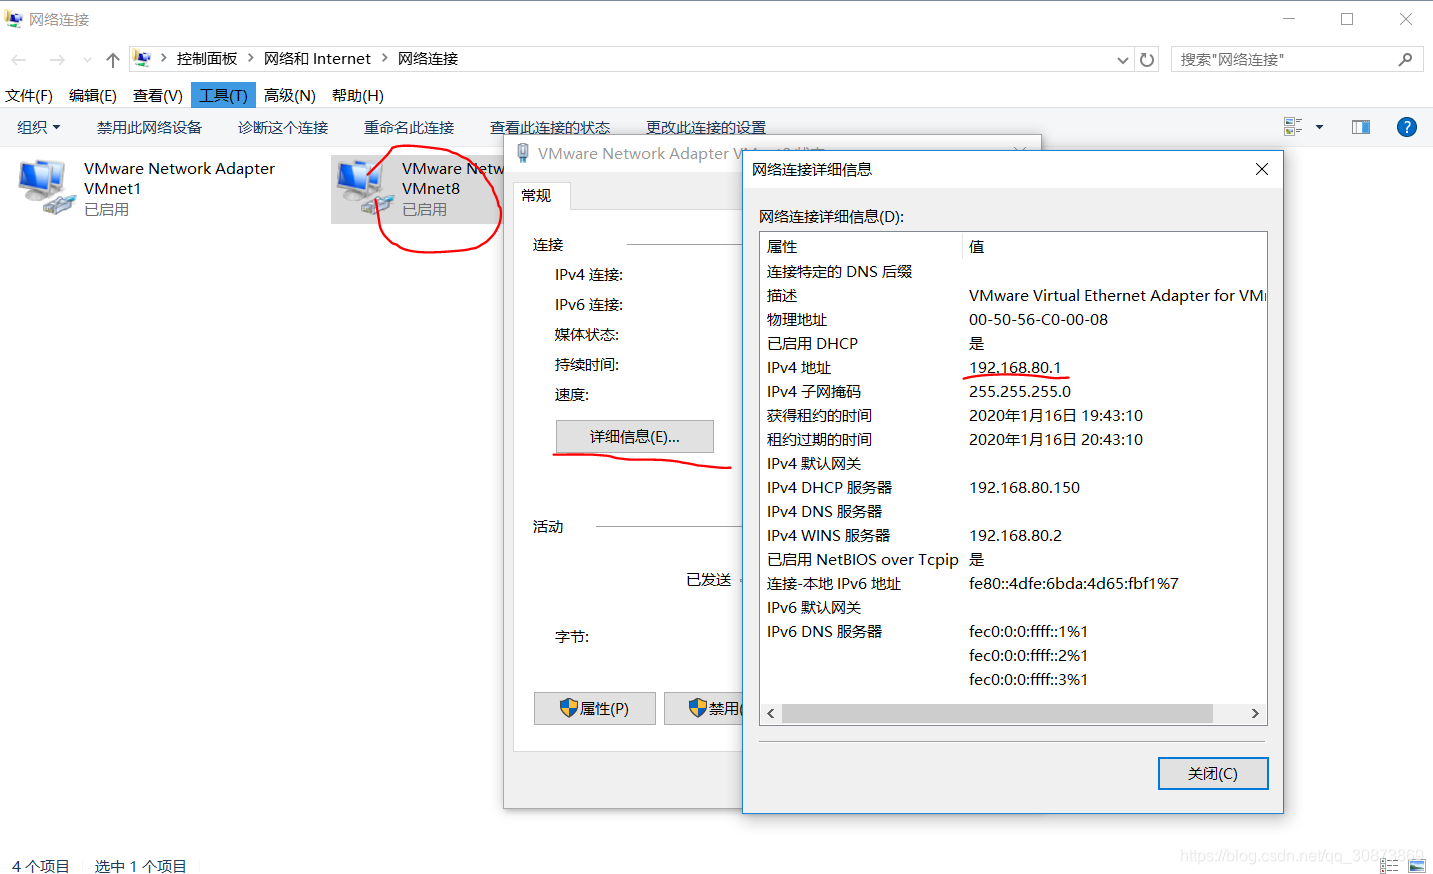Click the horizontal scrollbar left arrow
Image resolution: width=1433 pixels, height=874 pixels.
tap(770, 713)
